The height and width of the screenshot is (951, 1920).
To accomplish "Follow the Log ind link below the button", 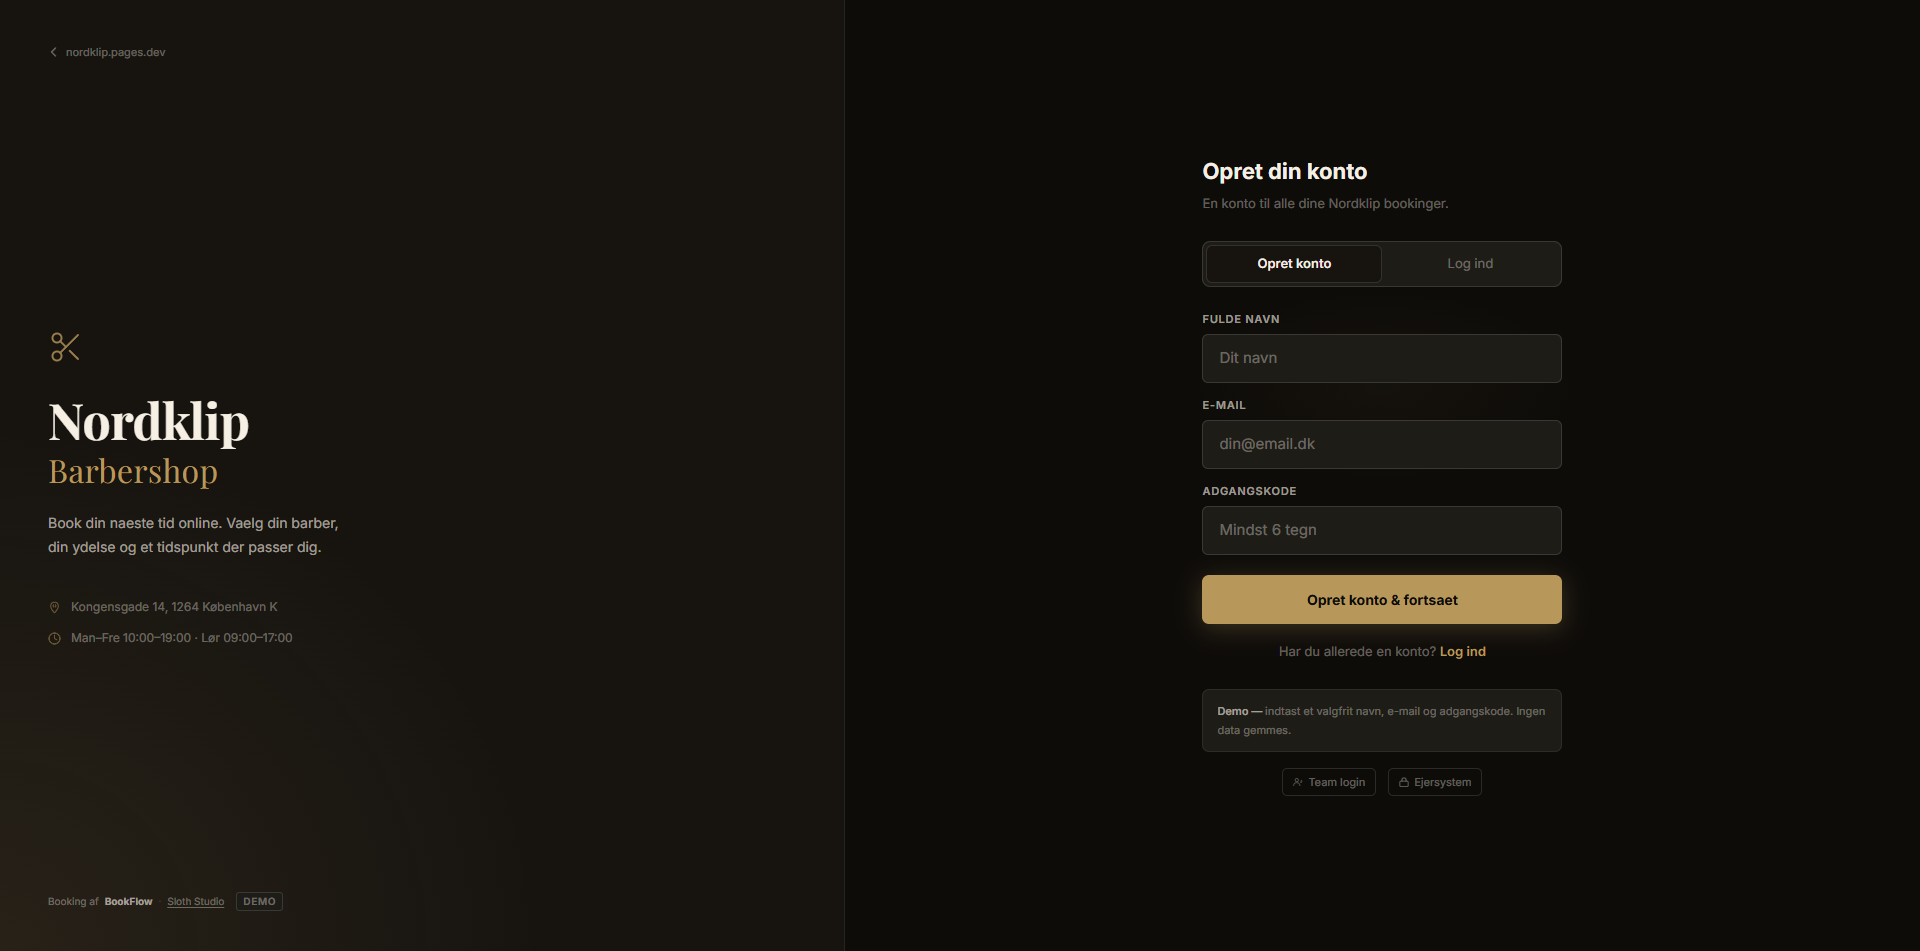I will click(1462, 651).
